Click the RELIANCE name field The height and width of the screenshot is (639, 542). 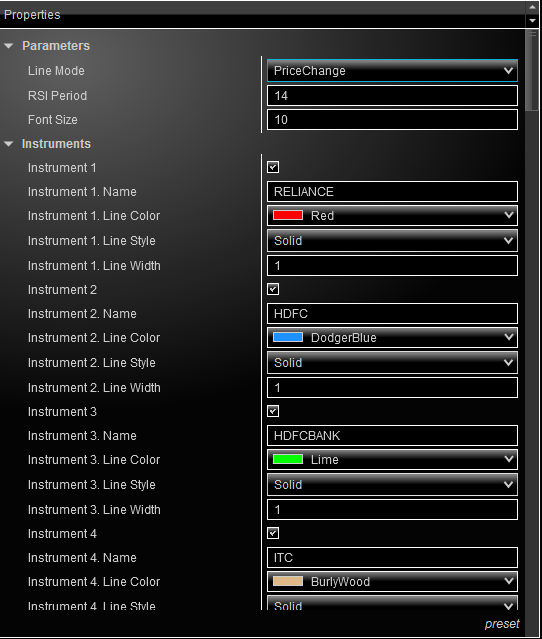point(392,192)
